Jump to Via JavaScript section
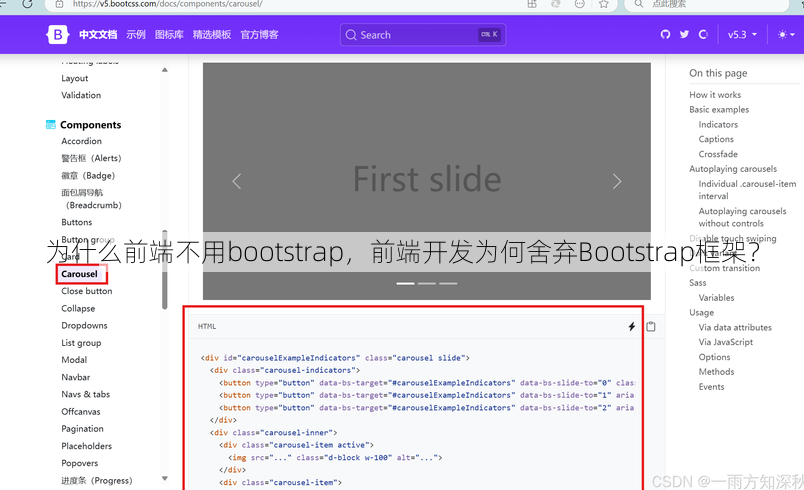The image size is (804, 490). tap(726, 342)
